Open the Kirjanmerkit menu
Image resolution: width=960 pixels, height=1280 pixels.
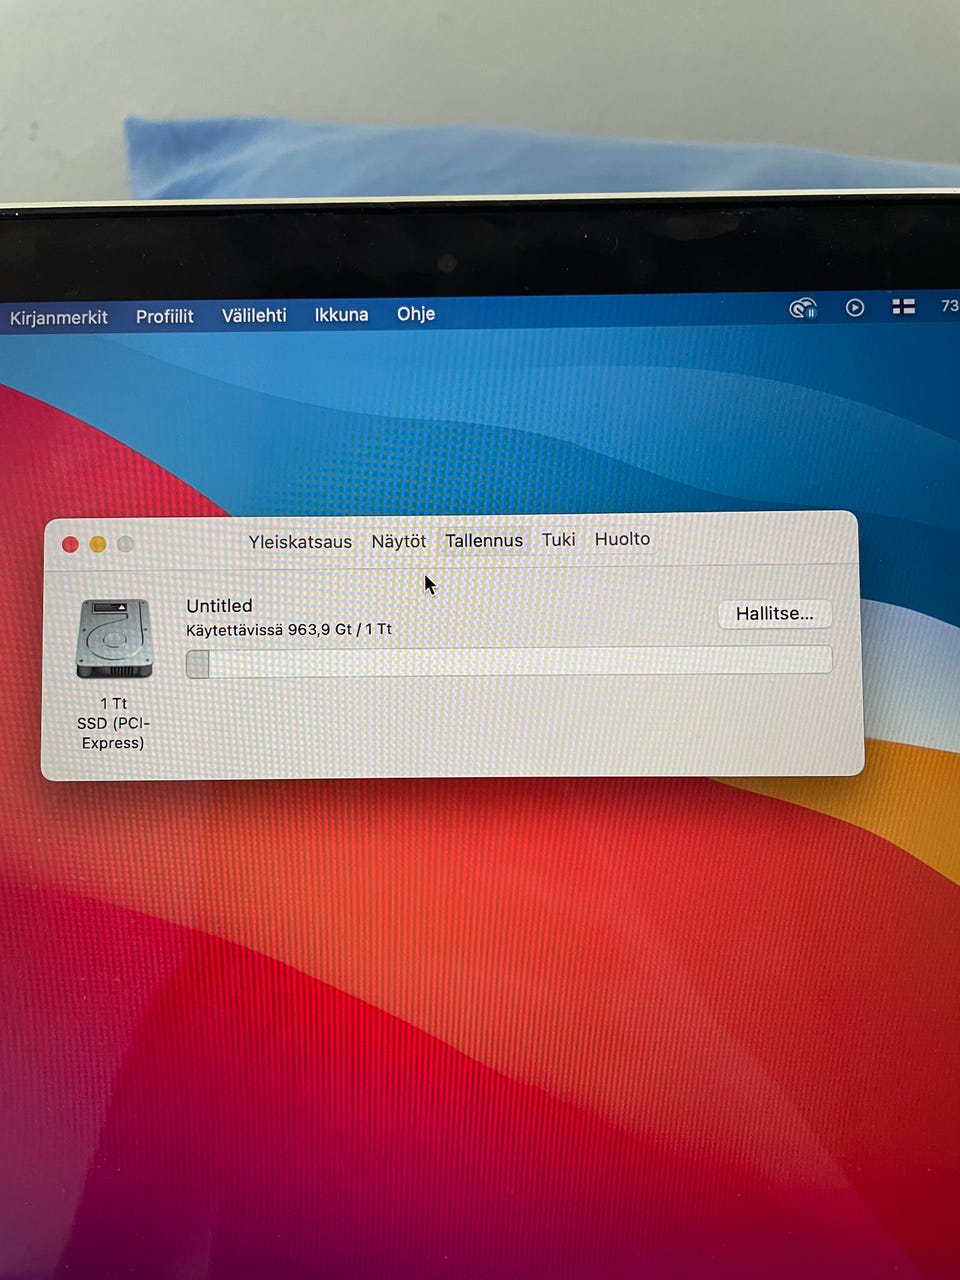(x=59, y=318)
